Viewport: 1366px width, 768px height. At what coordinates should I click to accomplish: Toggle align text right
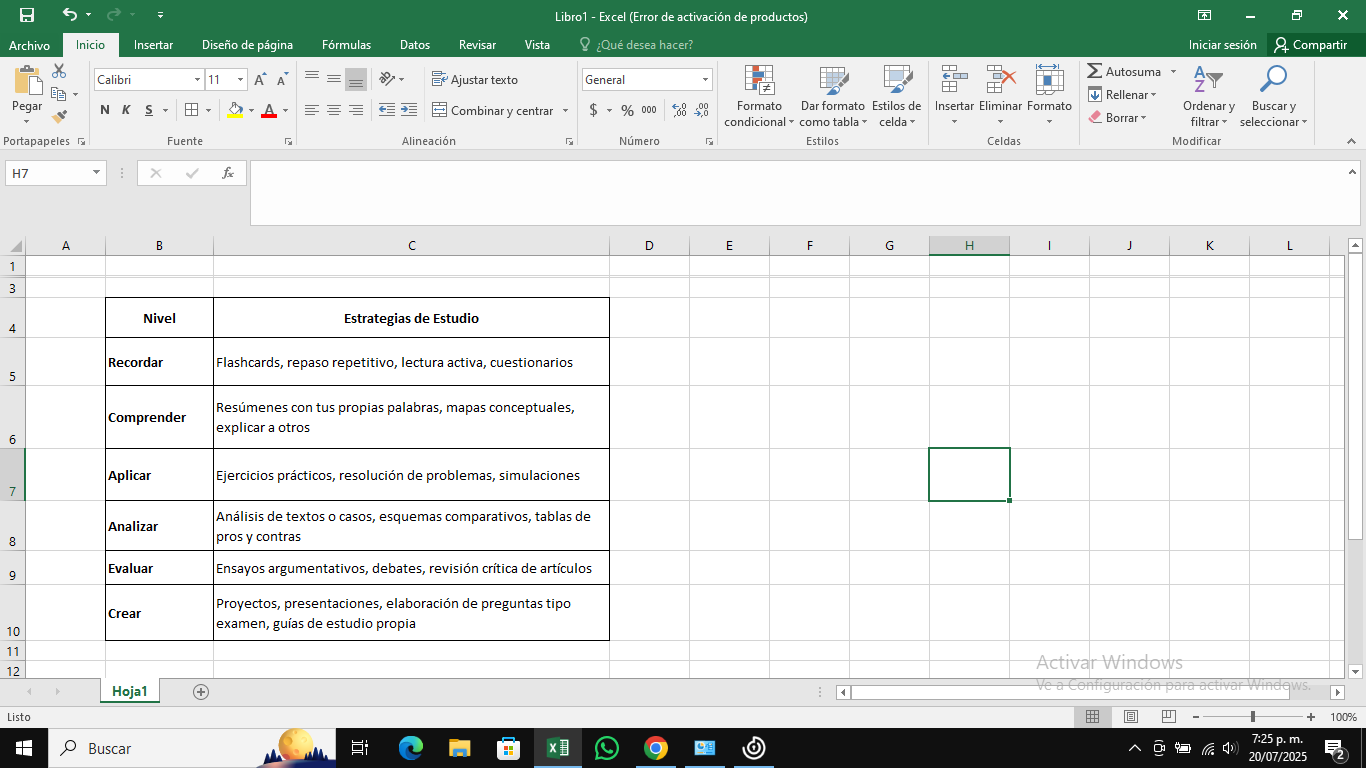[x=356, y=110]
